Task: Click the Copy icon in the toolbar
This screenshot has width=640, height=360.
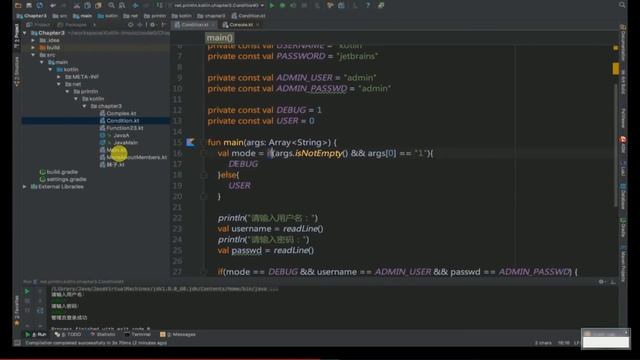Action: click(x=87, y=5)
